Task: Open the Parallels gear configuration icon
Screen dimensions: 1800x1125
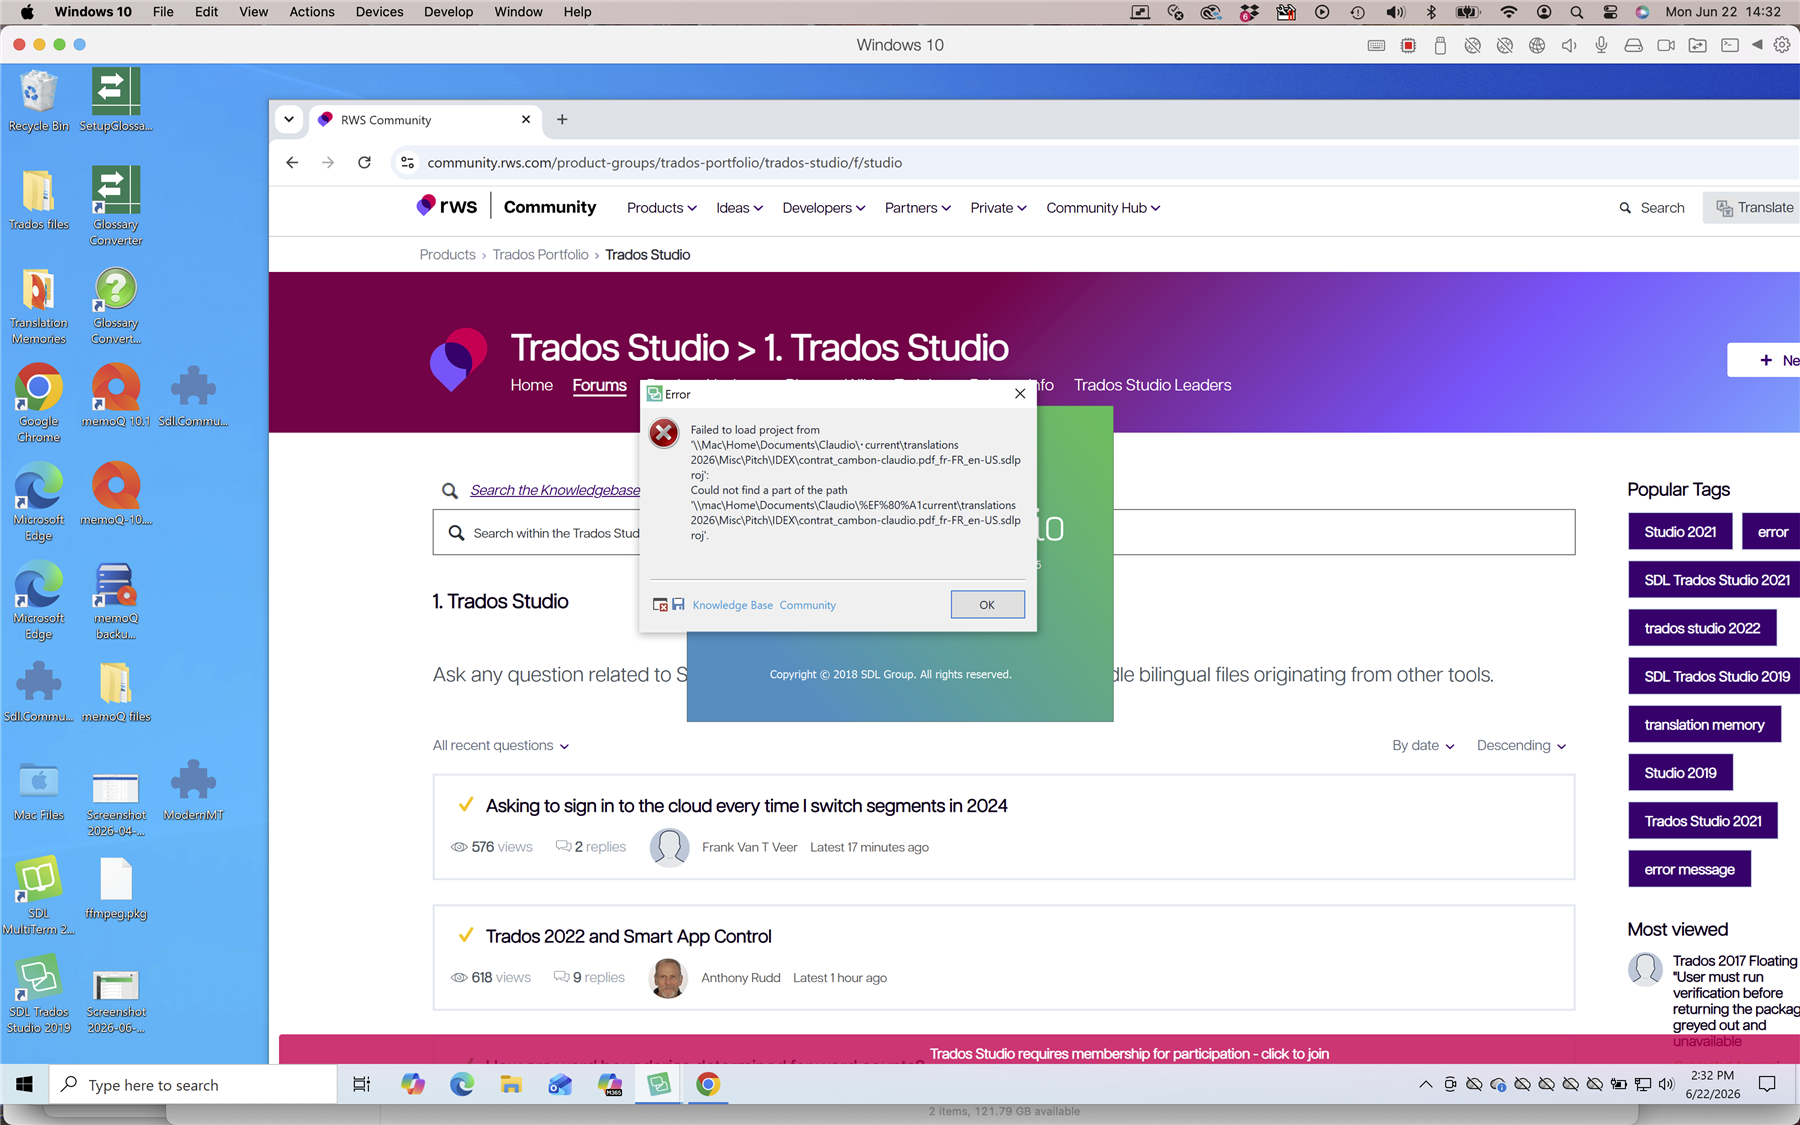Action: click(1782, 45)
